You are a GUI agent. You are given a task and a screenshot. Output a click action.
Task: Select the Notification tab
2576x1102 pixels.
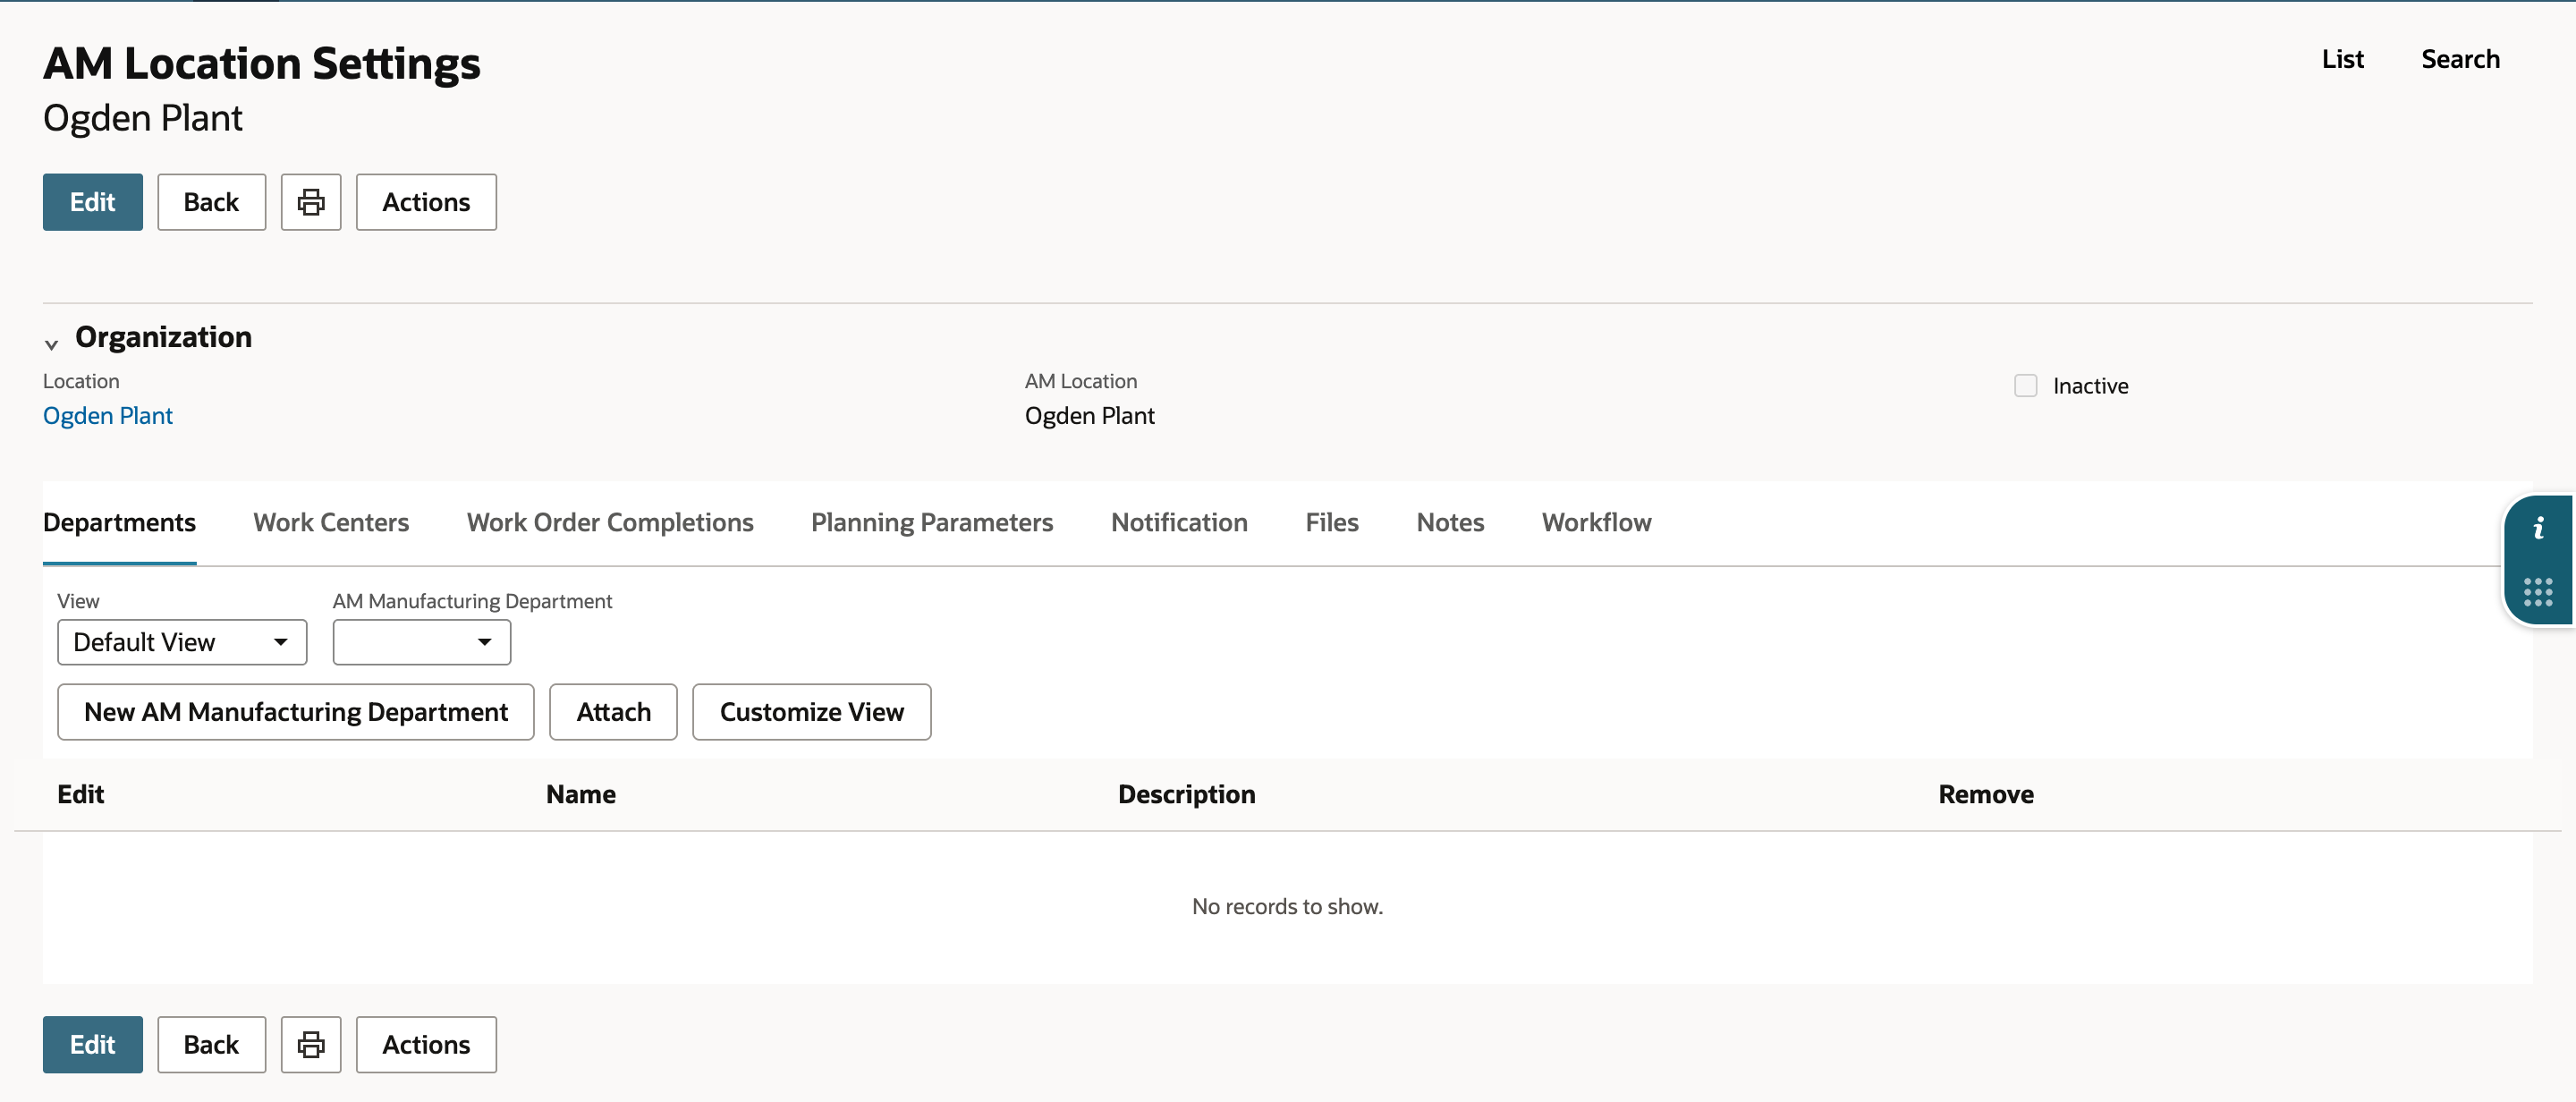(1179, 522)
